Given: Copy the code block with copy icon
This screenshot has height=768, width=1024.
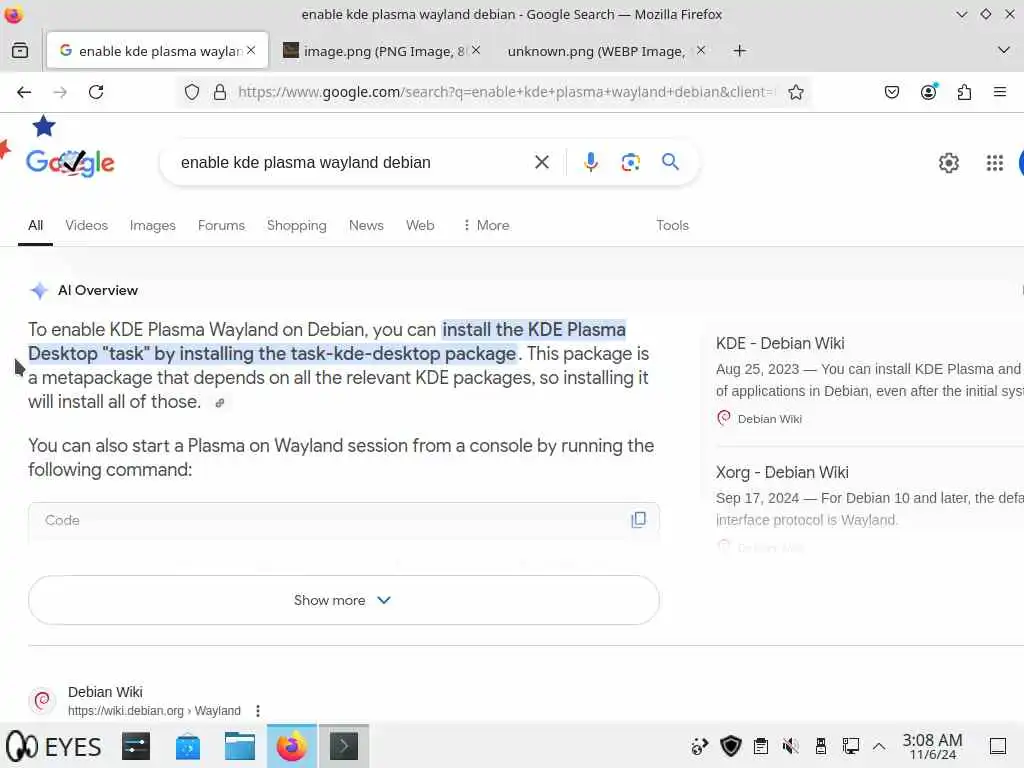Looking at the screenshot, I should point(638,520).
